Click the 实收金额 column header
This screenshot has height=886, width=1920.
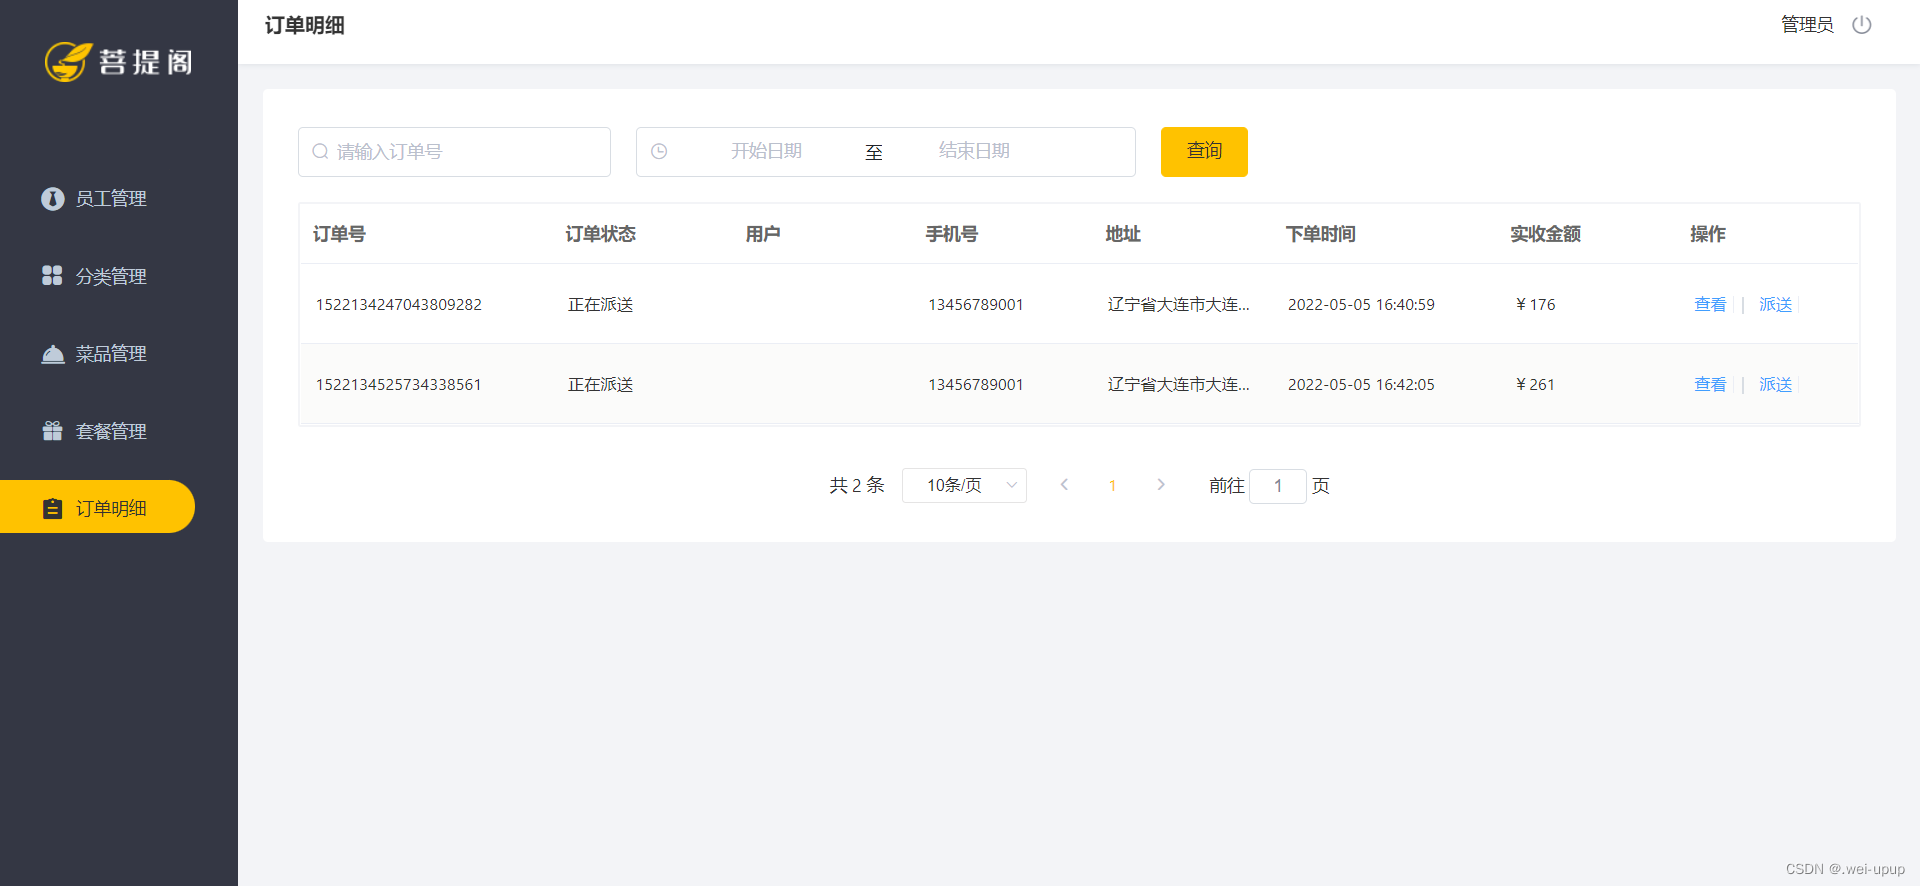click(x=1545, y=234)
